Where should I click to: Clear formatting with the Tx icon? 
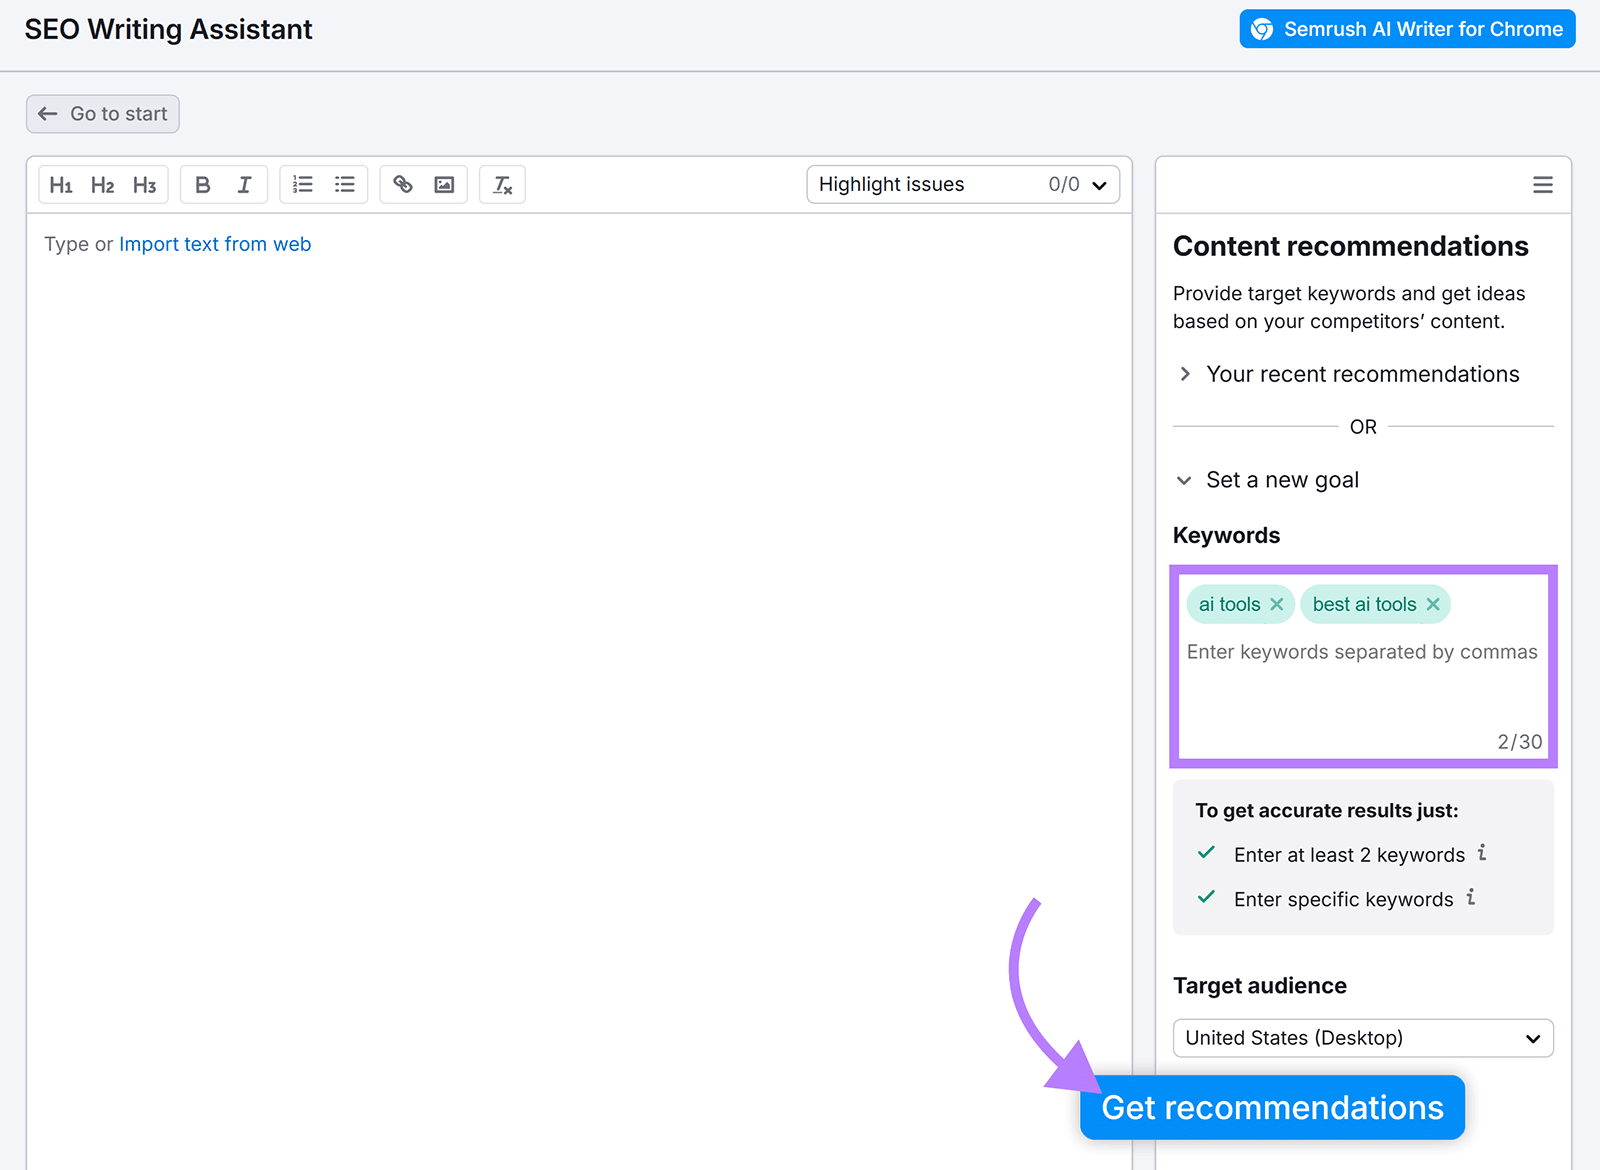click(502, 184)
